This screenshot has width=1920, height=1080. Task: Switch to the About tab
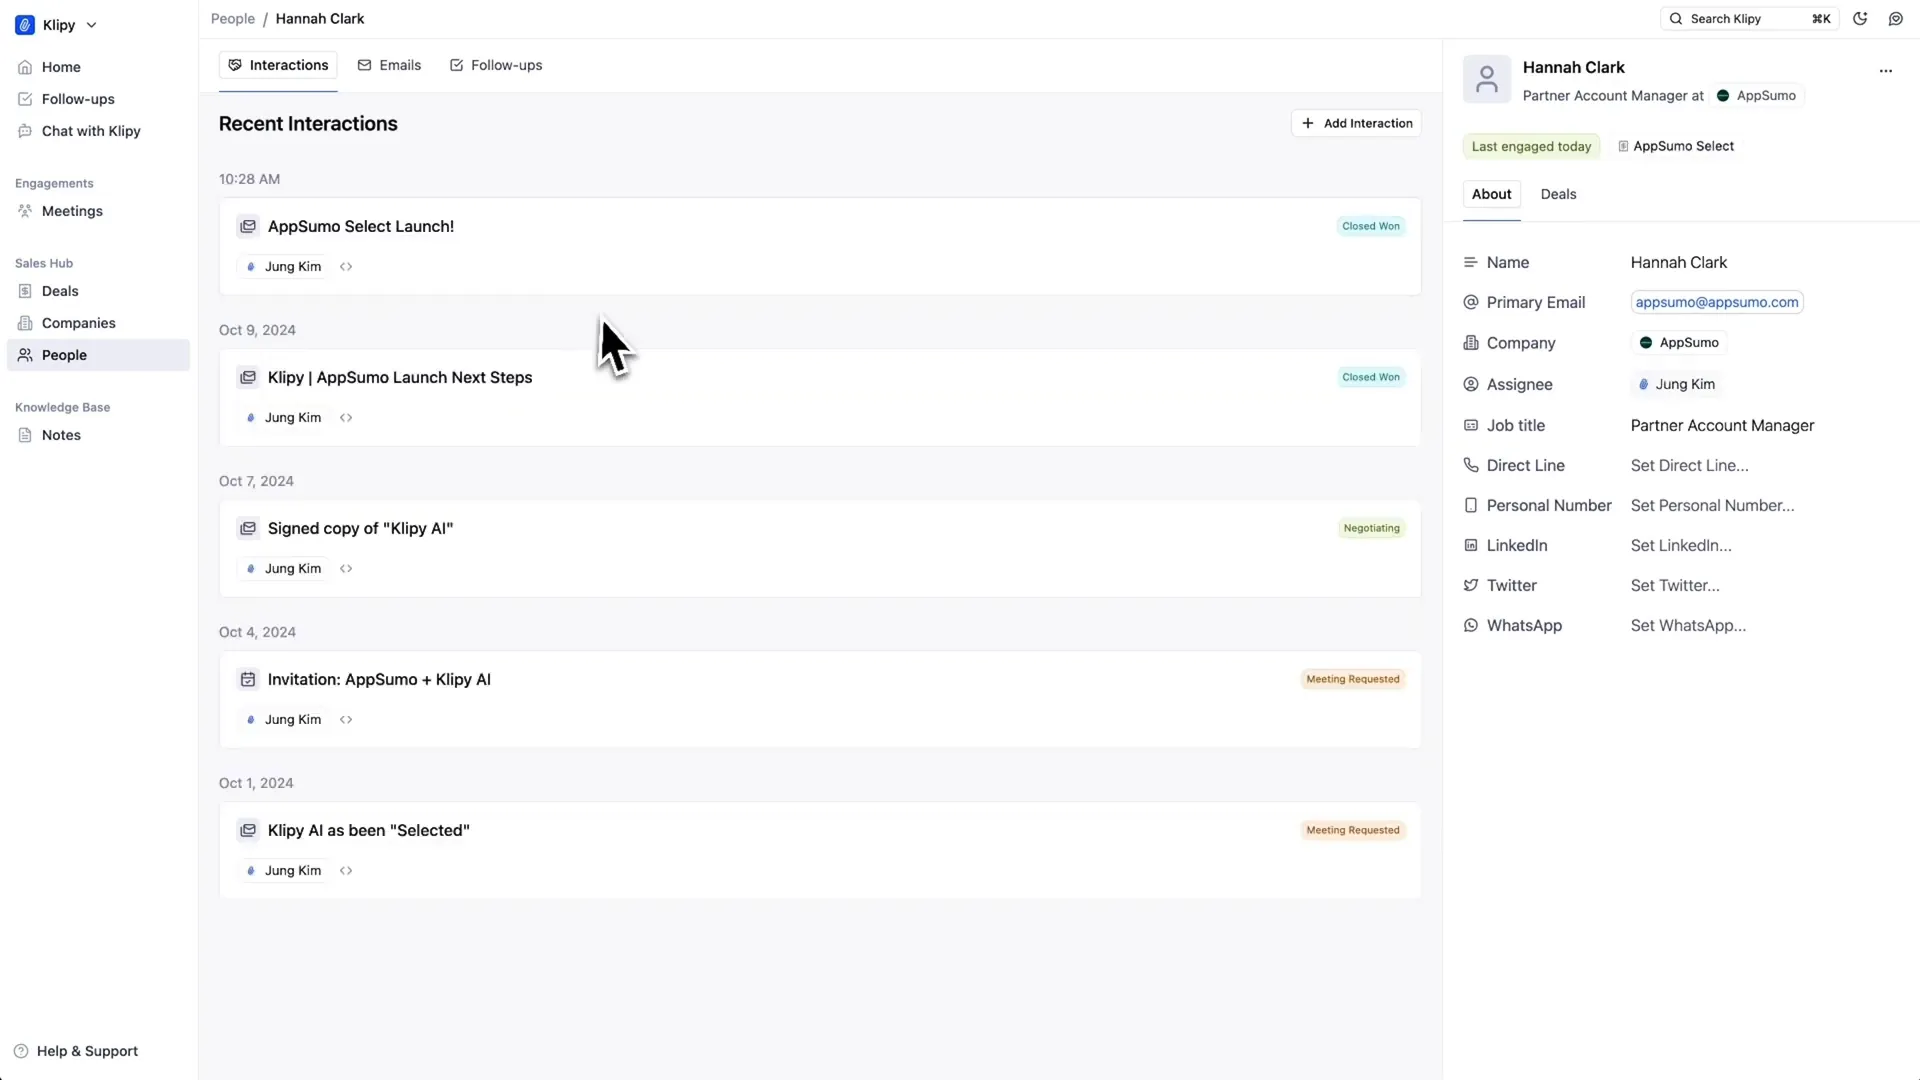1491,194
